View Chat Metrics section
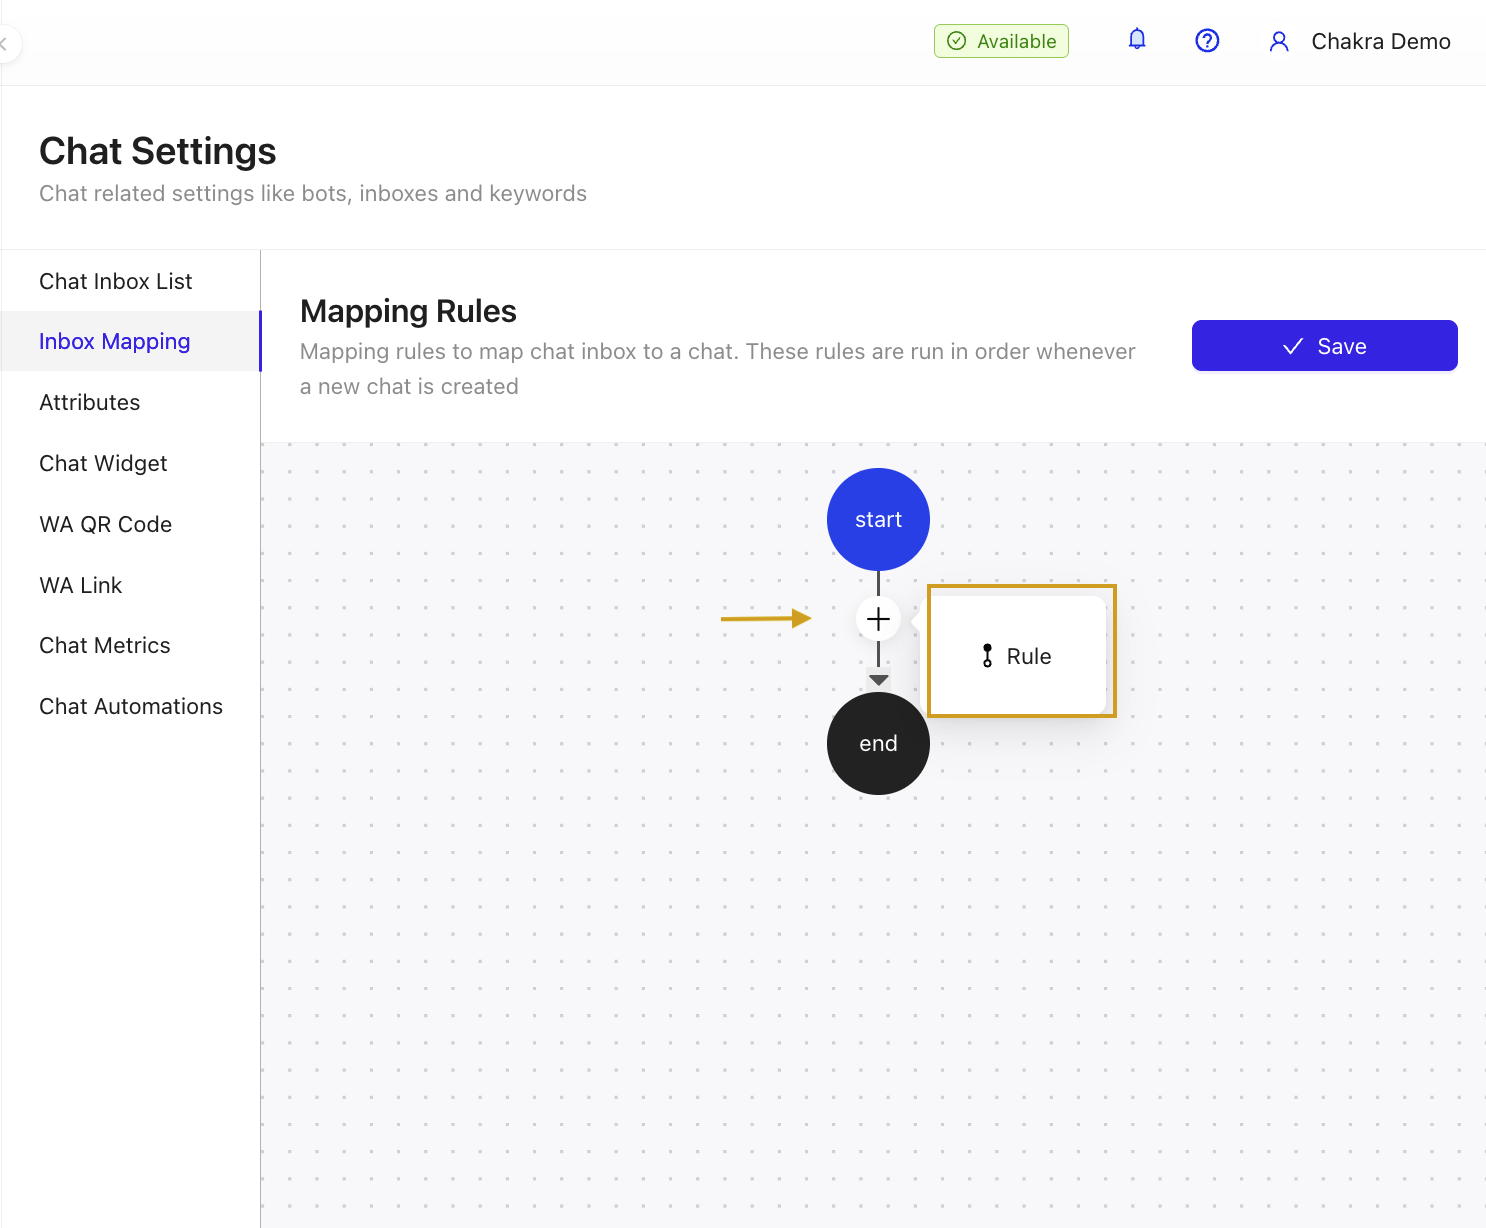 click(x=105, y=645)
